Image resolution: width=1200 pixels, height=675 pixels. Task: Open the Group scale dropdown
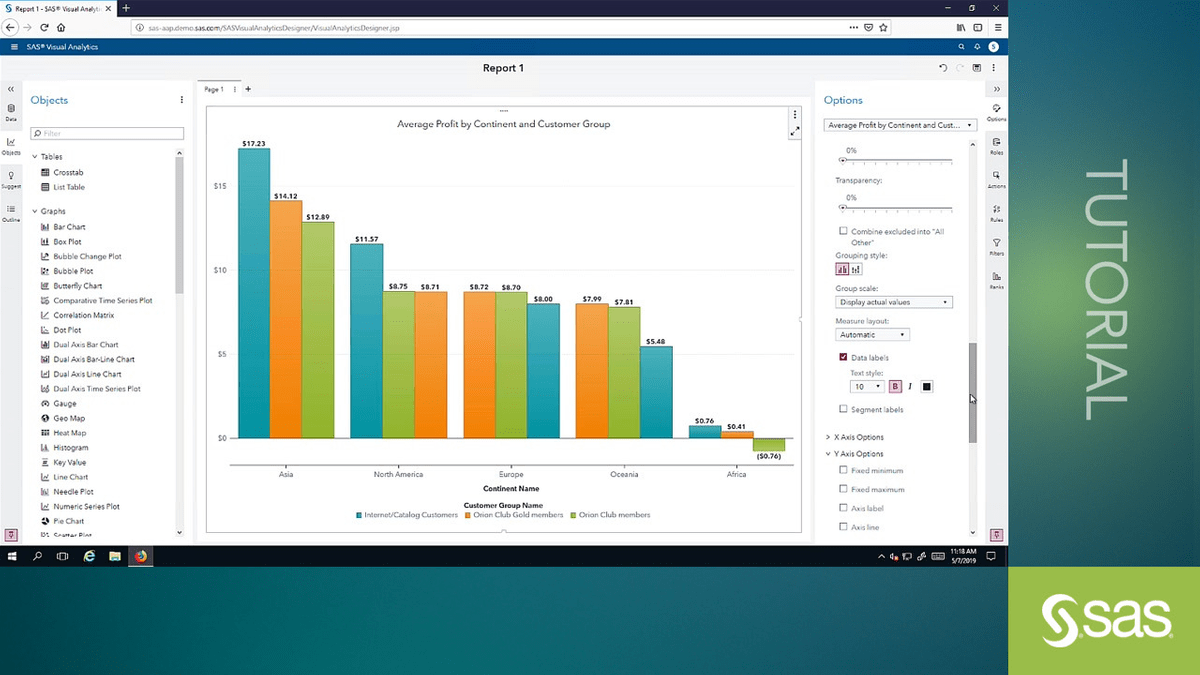894,302
